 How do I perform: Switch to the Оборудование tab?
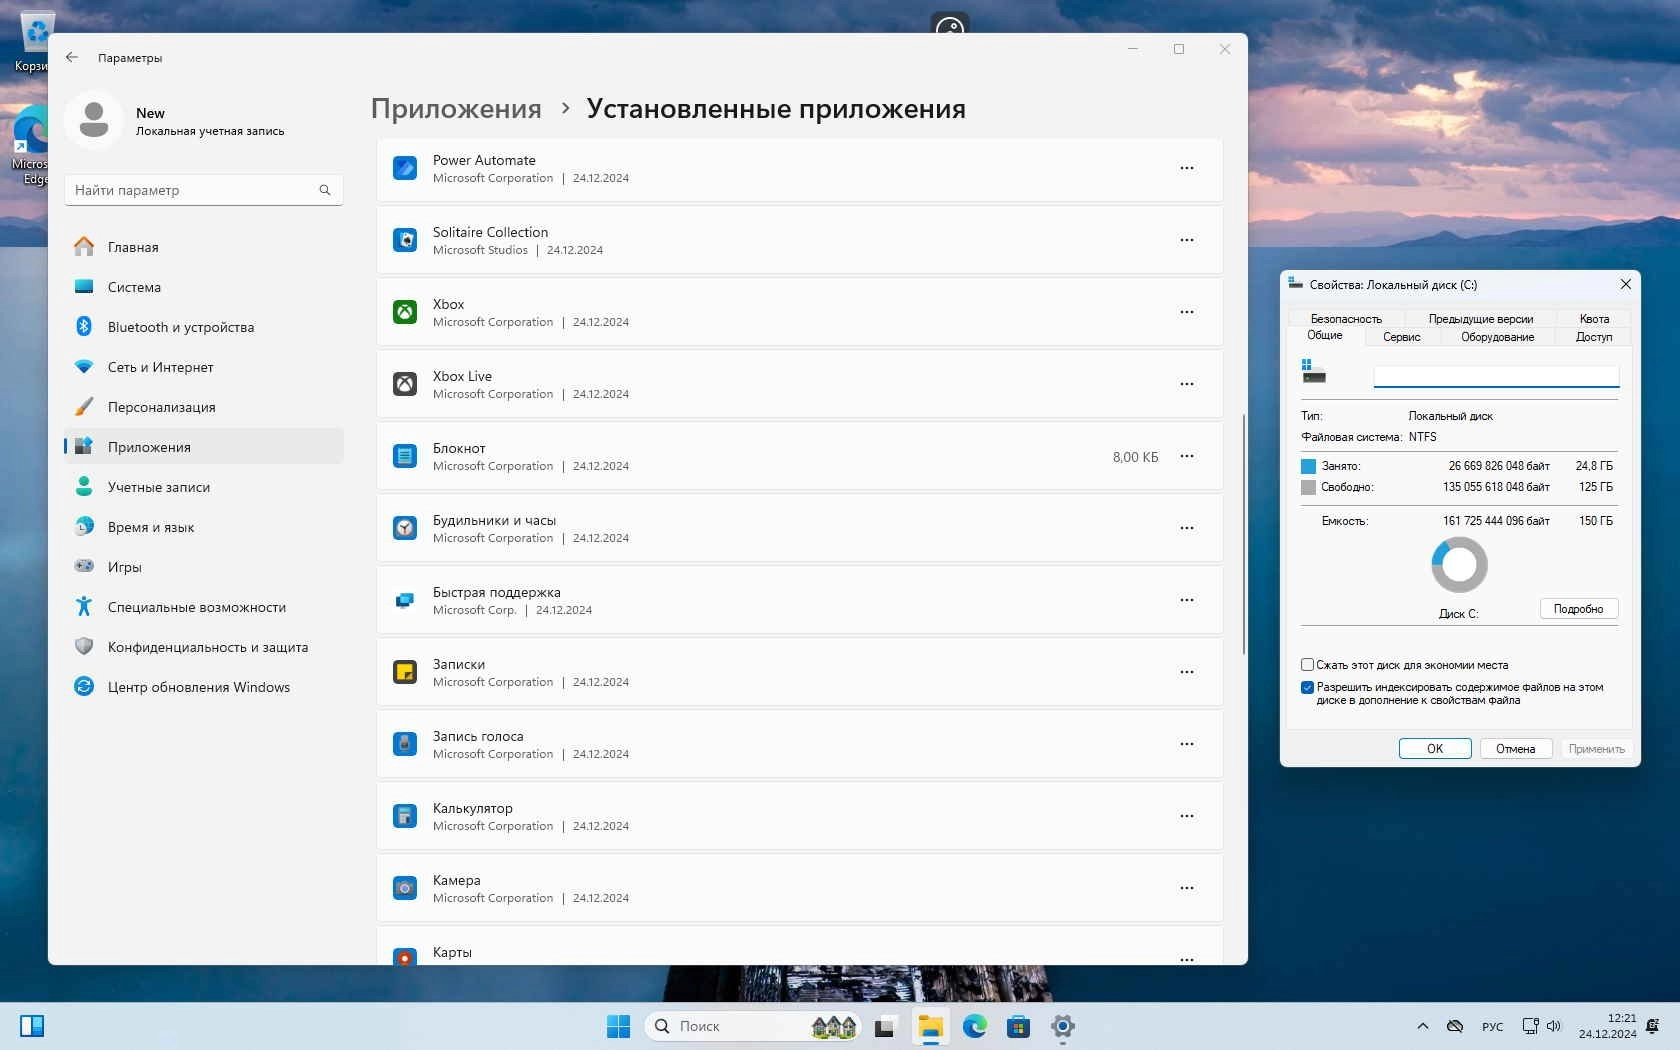(x=1498, y=337)
